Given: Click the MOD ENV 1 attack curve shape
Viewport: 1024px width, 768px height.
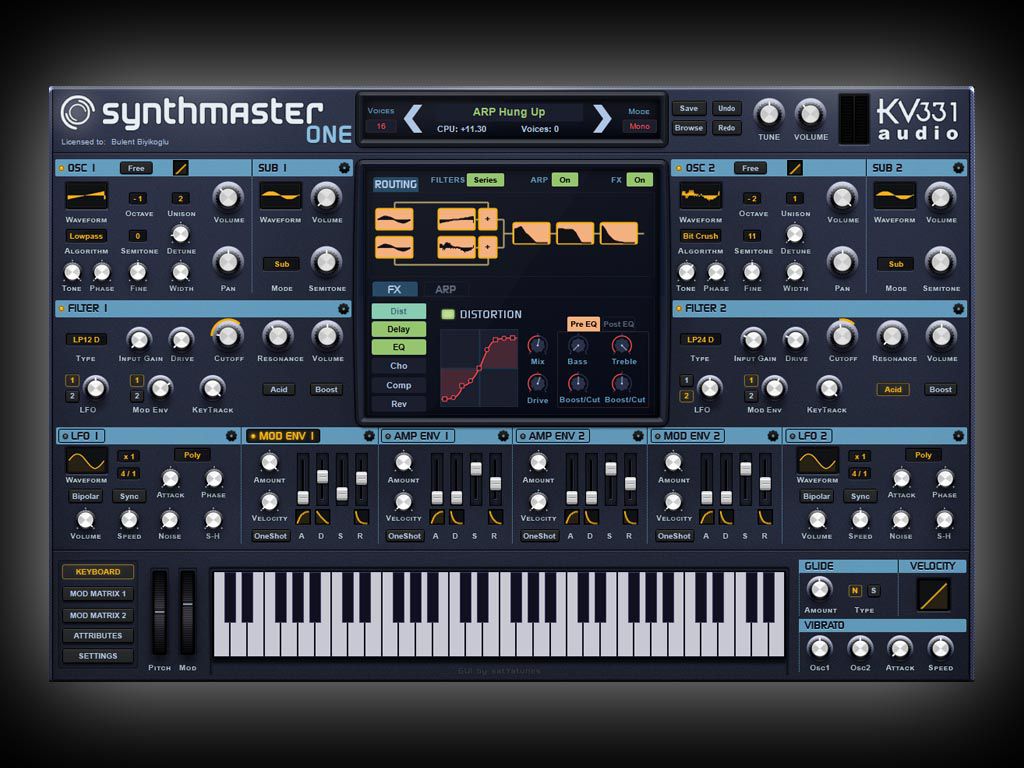Looking at the screenshot, I should pos(302,517).
